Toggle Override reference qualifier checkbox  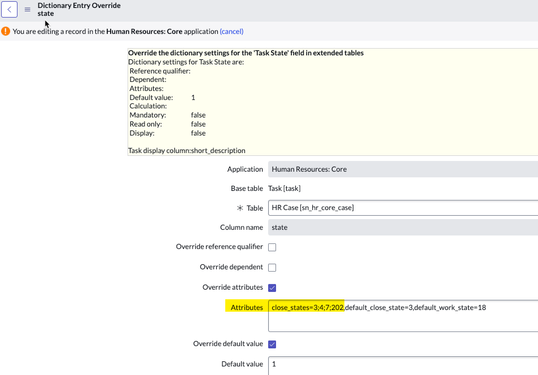[272, 247]
